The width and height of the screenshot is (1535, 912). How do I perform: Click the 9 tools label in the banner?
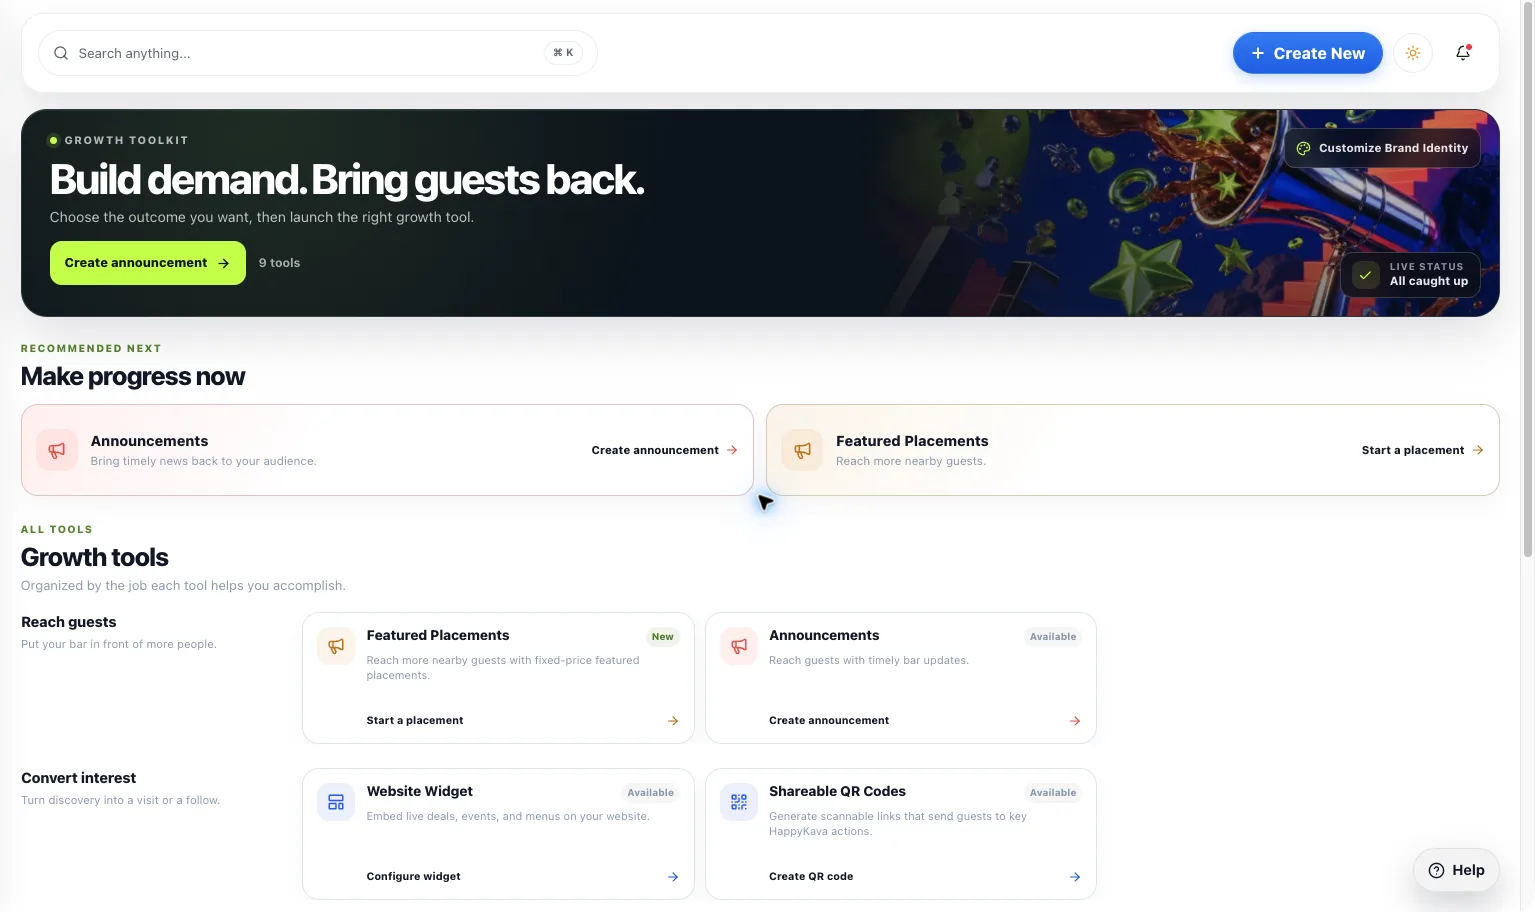279,263
